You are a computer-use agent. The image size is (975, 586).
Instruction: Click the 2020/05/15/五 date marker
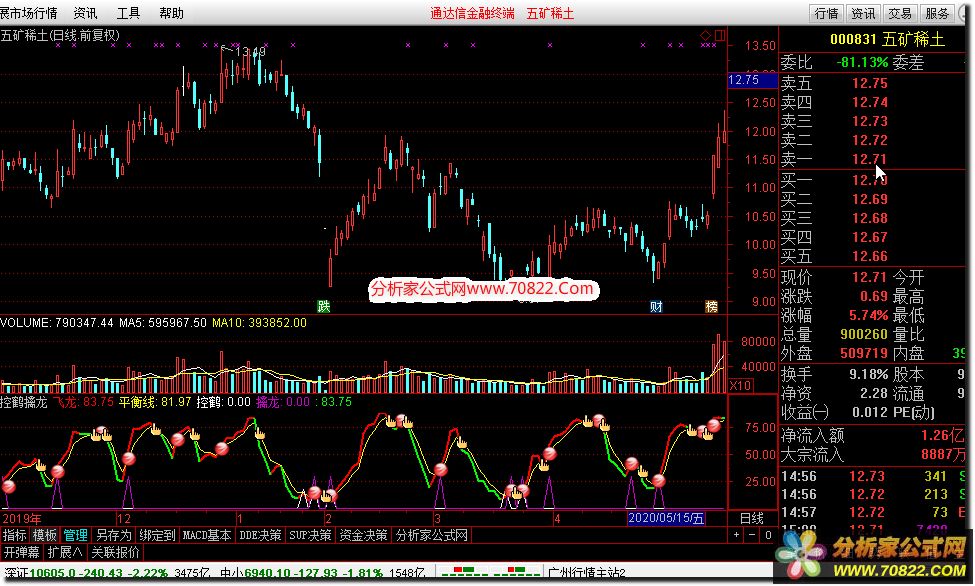666,518
